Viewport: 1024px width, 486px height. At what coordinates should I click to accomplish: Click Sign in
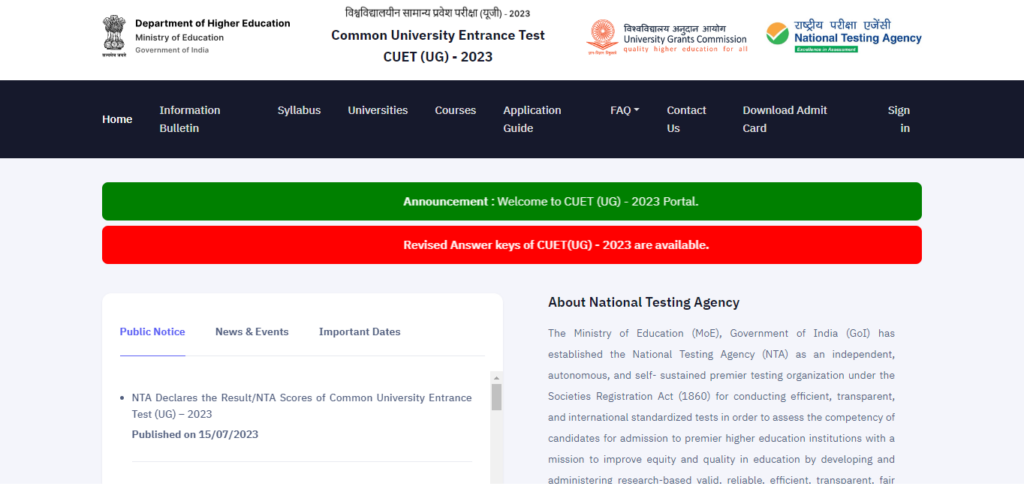[x=899, y=119]
